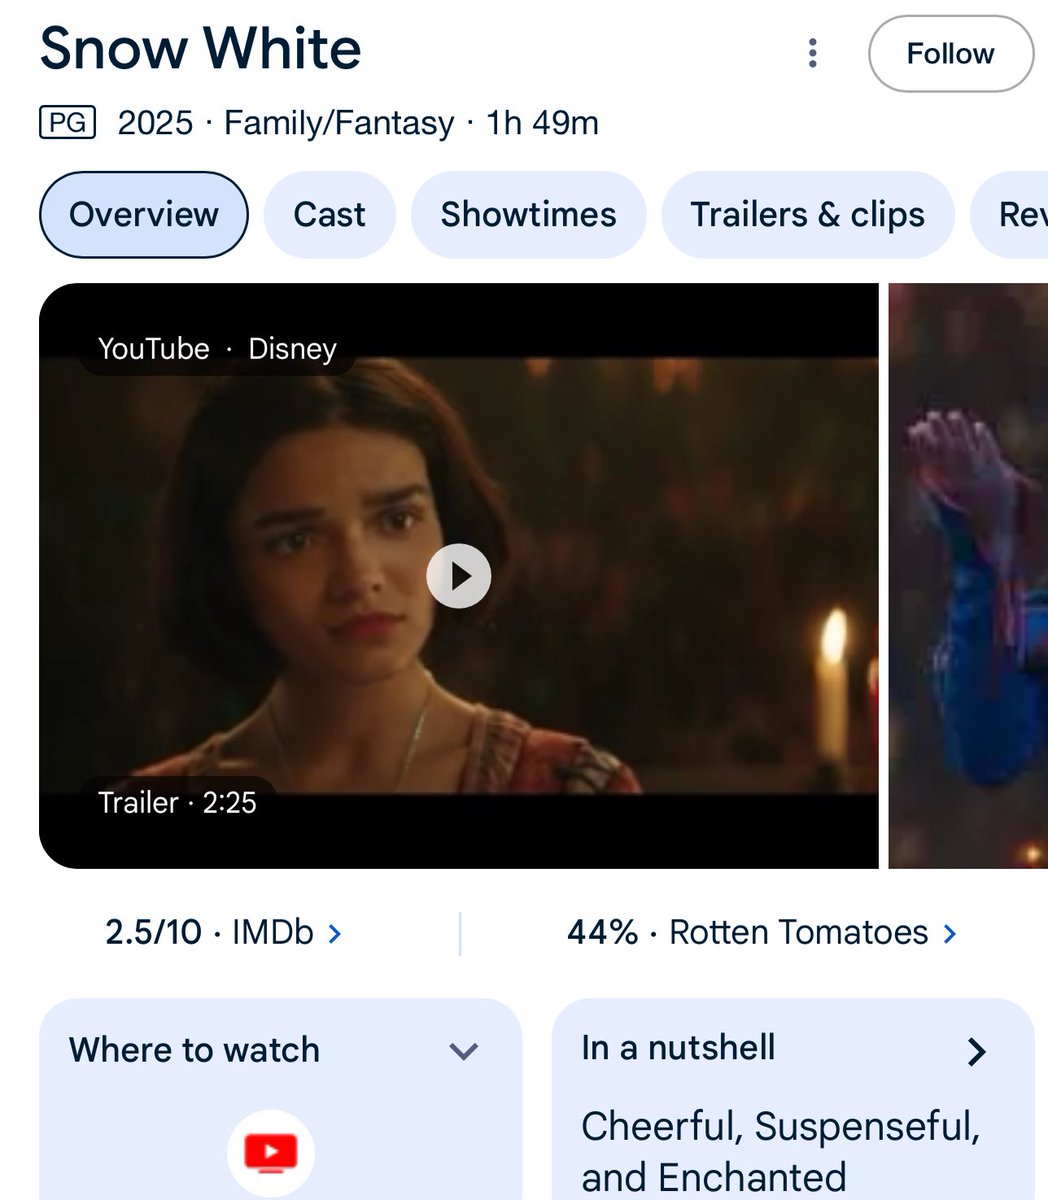Click the IMDb arrow icon
The image size is (1048, 1200).
pos(334,932)
